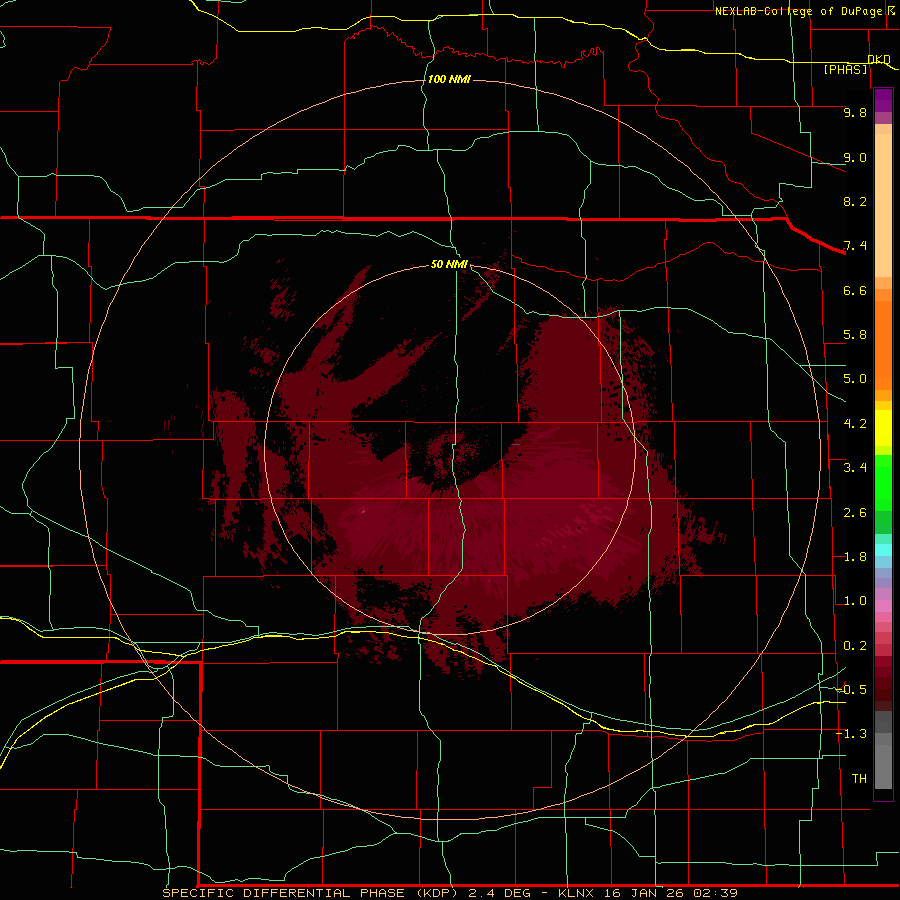The height and width of the screenshot is (900, 900).
Task: Click the cyan segment of color bar
Action: pyautogui.click(x=883, y=550)
